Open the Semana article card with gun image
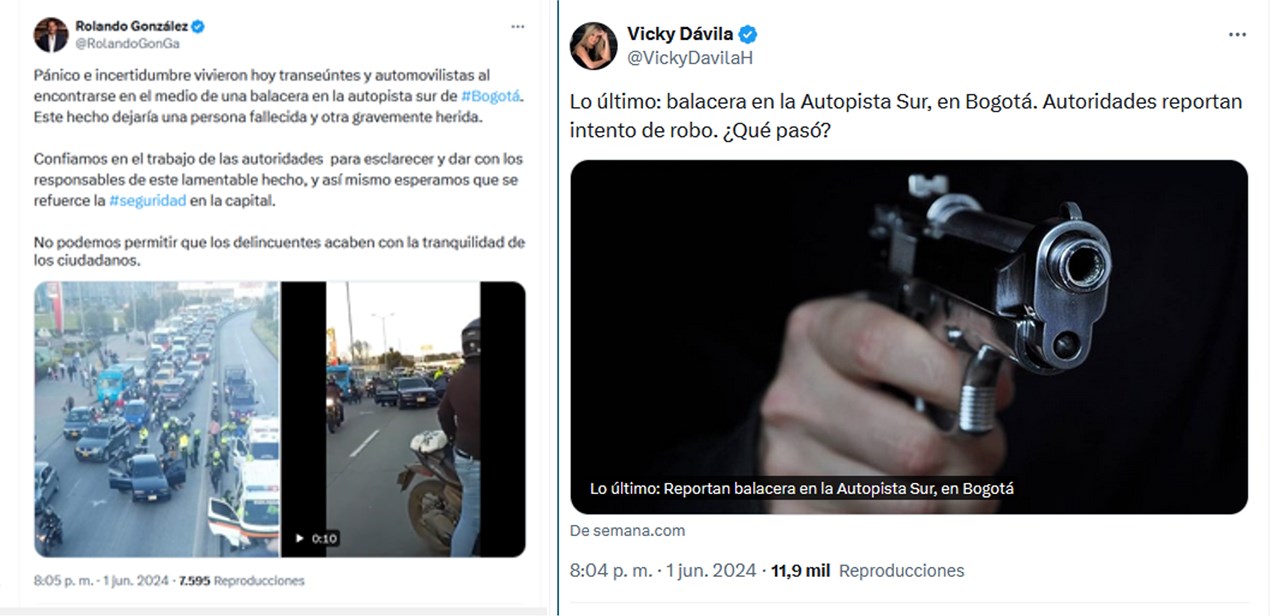This screenshot has width=1280, height=616. (909, 337)
